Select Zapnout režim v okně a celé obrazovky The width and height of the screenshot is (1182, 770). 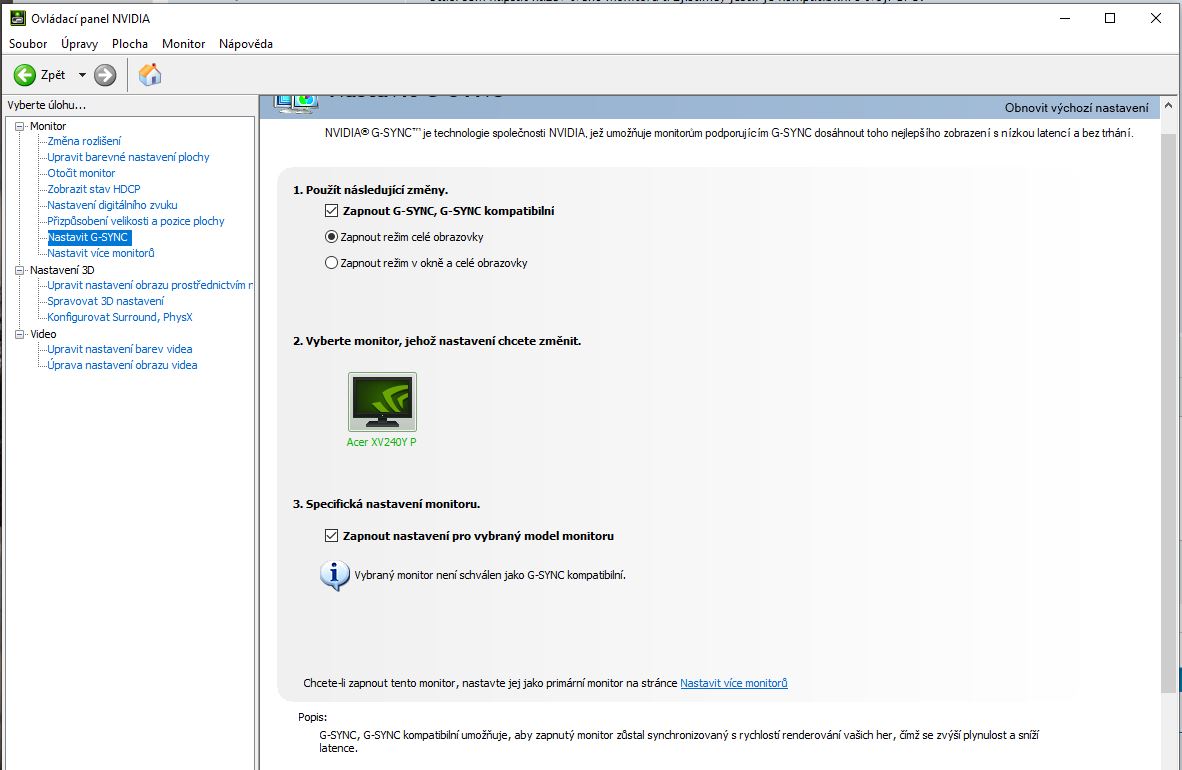[x=332, y=263]
